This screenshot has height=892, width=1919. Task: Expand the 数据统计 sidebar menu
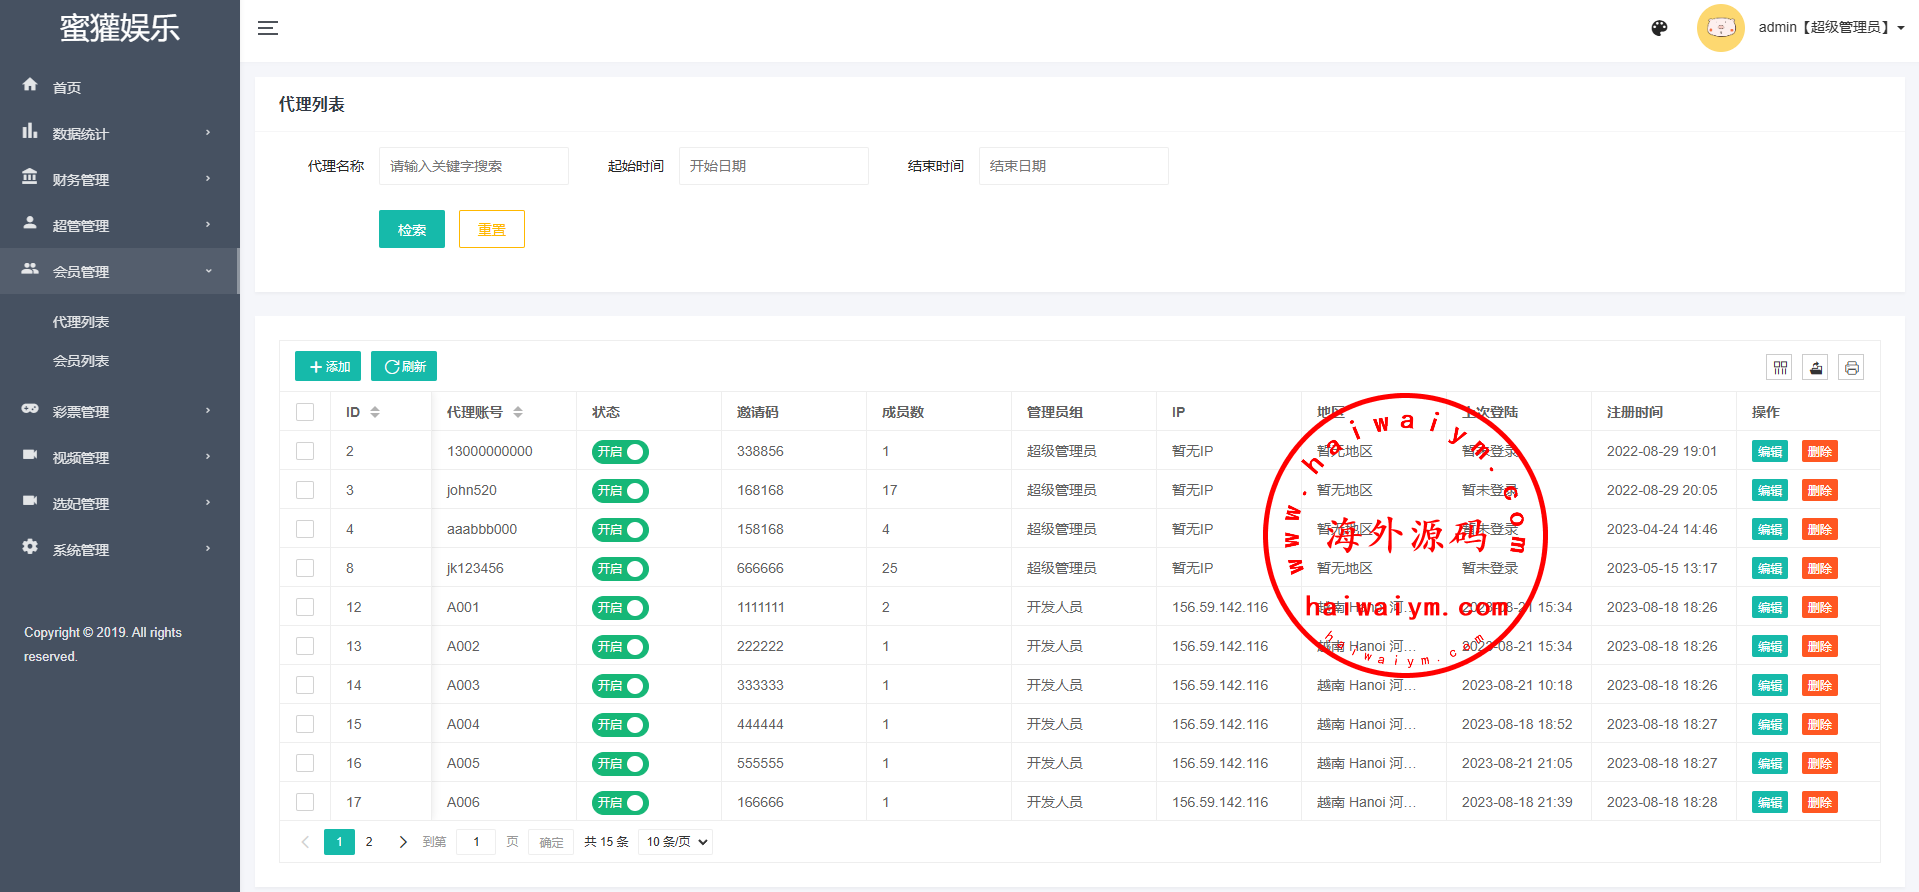click(x=119, y=133)
